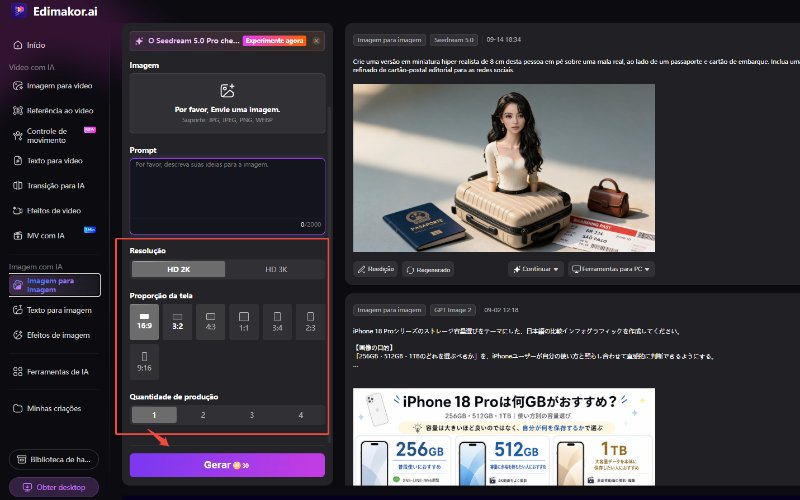Viewport: 800px width, 500px height.
Task: Click the GPT Image 2 model tag
Action: click(x=453, y=310)
